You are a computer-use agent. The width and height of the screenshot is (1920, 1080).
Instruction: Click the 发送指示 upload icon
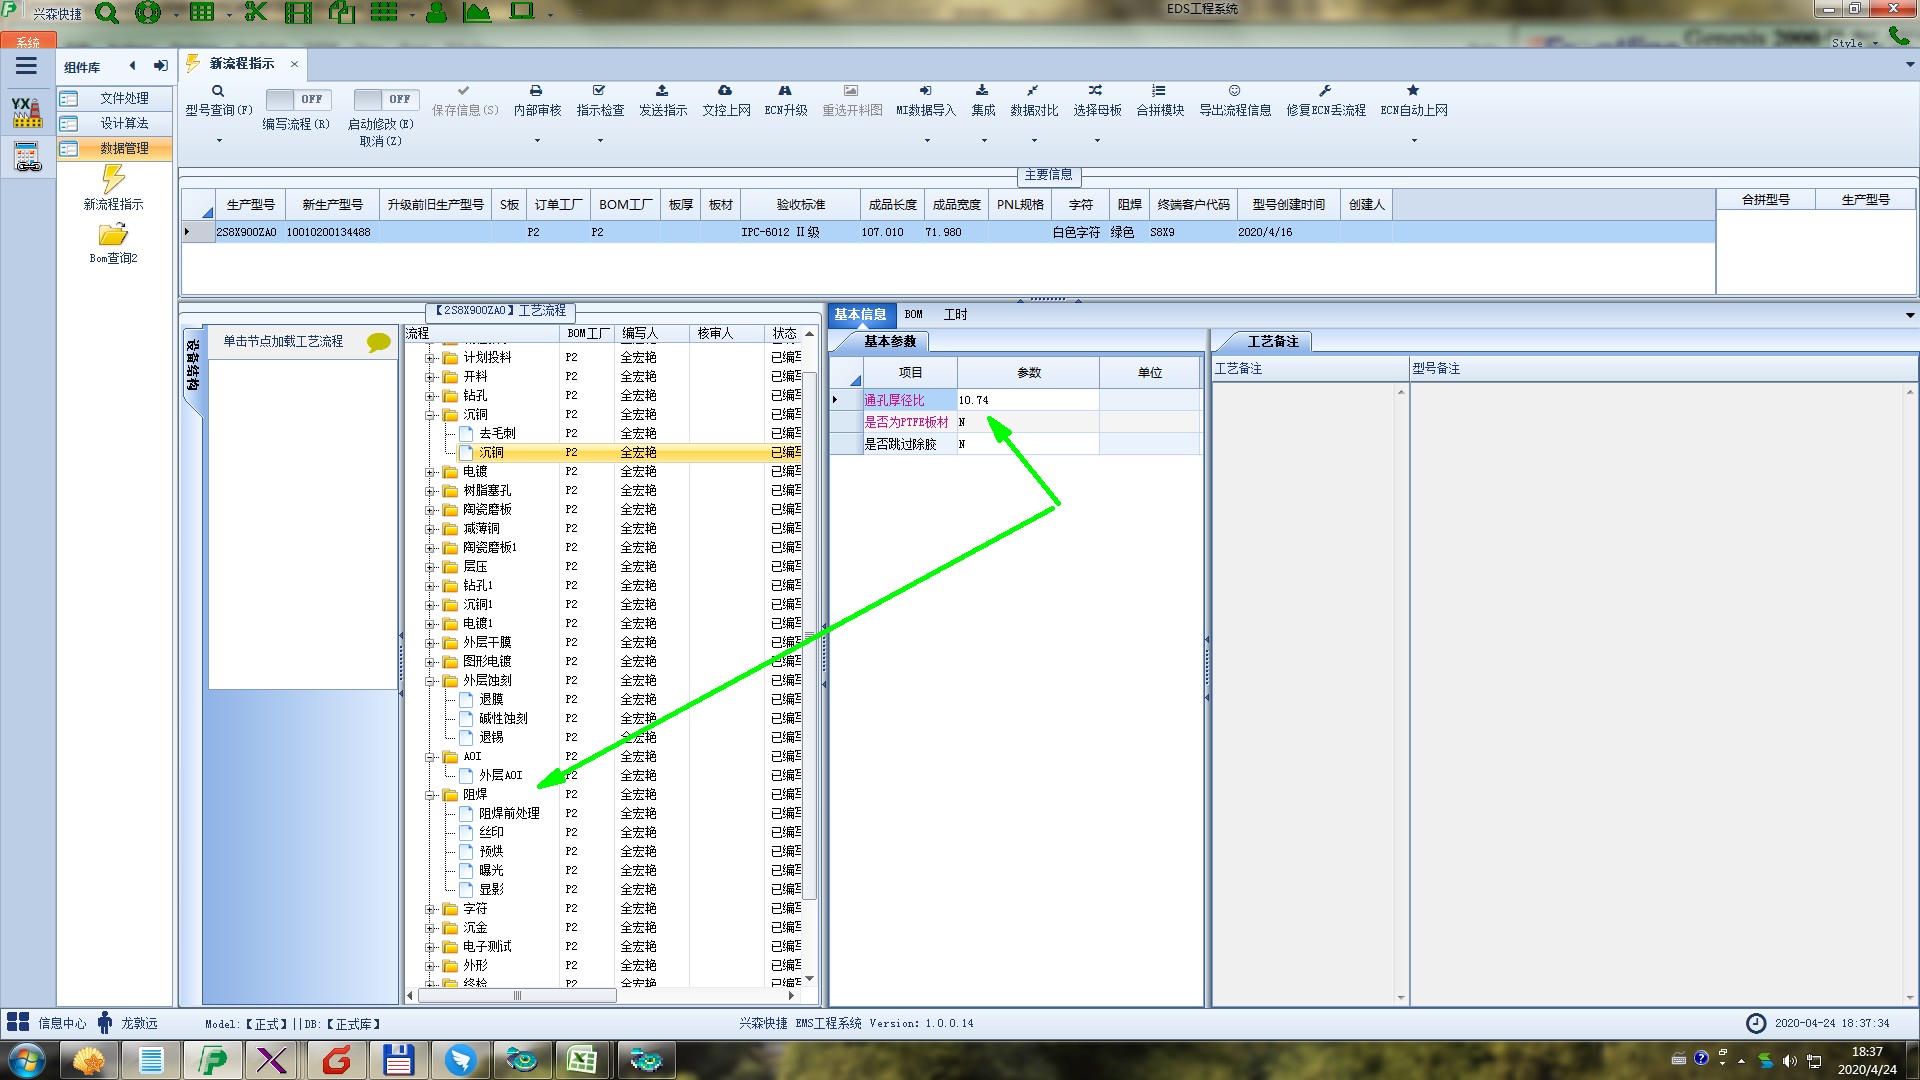pos(662,91)
